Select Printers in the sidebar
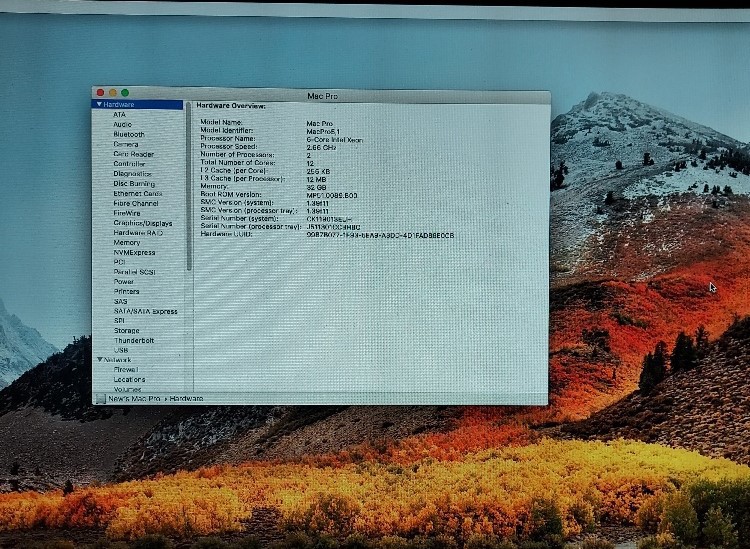Screen dimensions: 750x549 pyautogui.click(x=127, y=291)
